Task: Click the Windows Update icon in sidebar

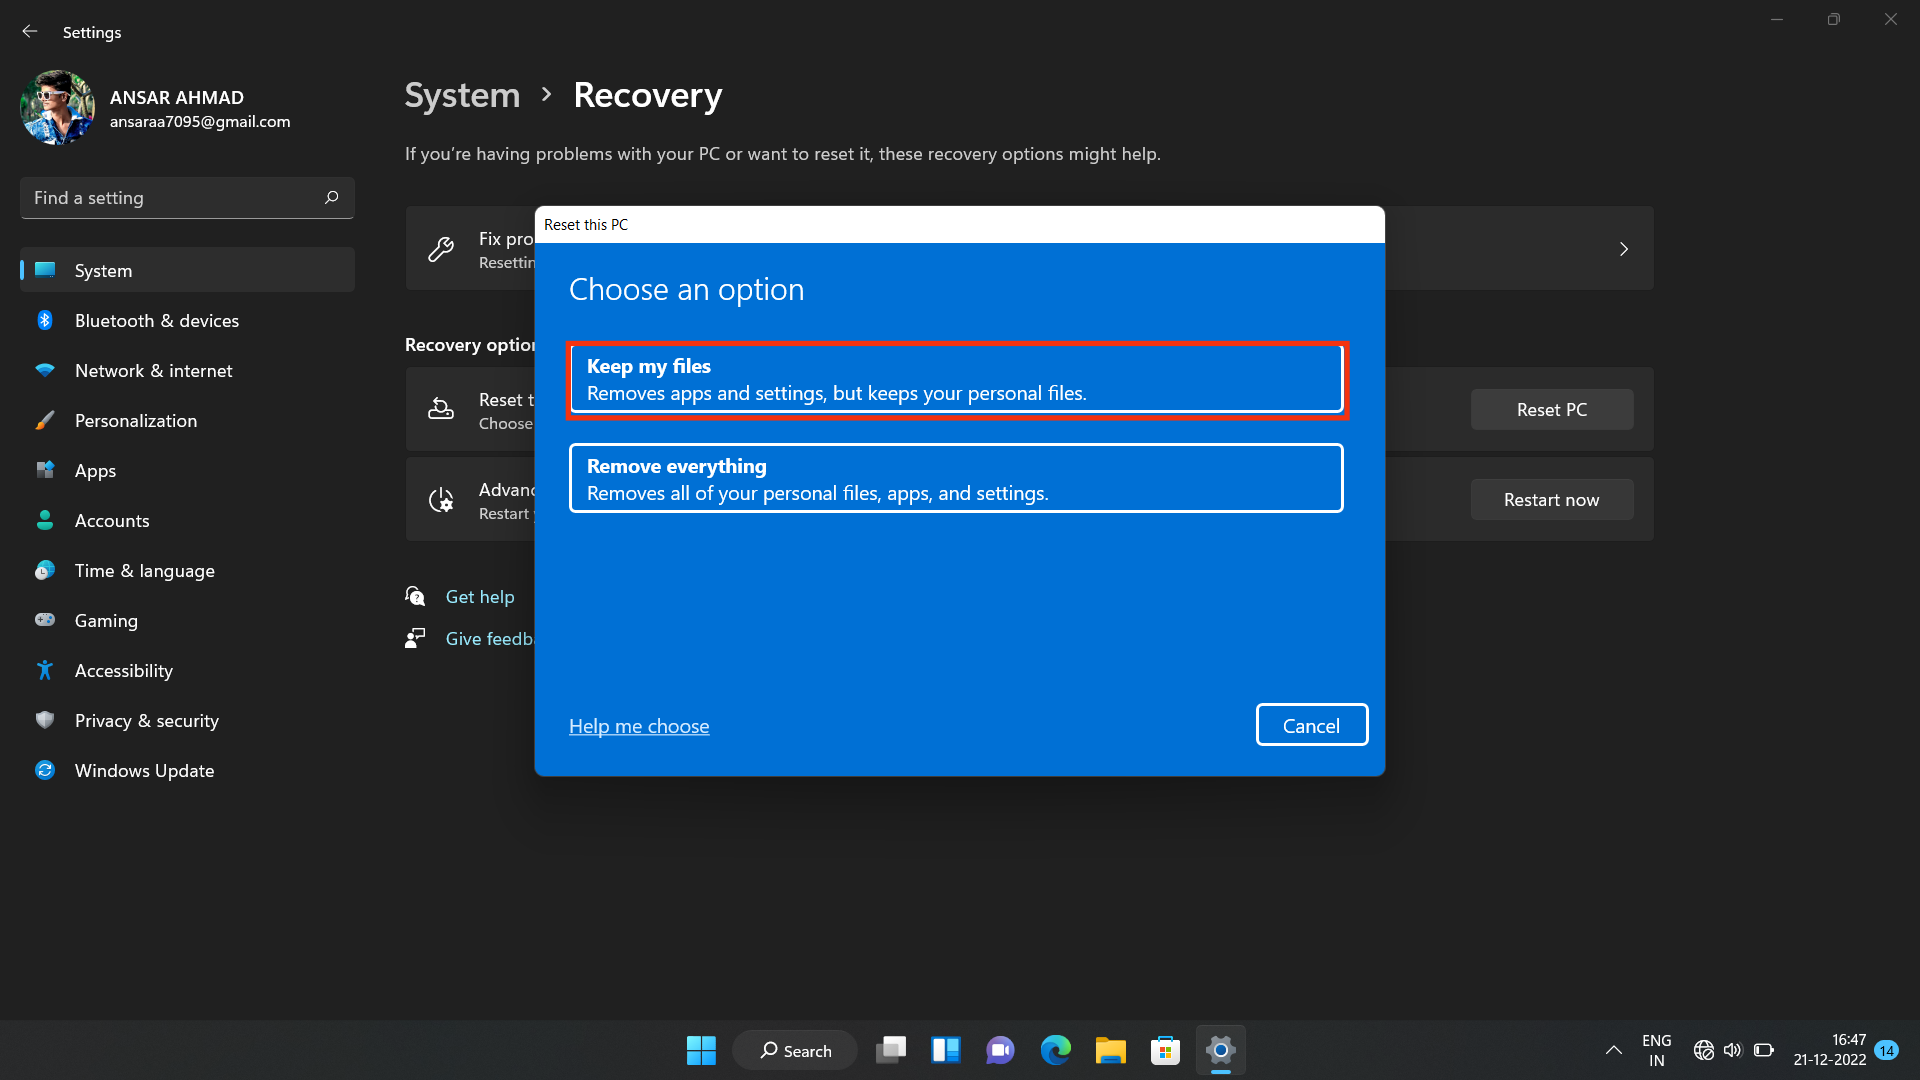Action: pyautogui.click(x=45, y=770)
